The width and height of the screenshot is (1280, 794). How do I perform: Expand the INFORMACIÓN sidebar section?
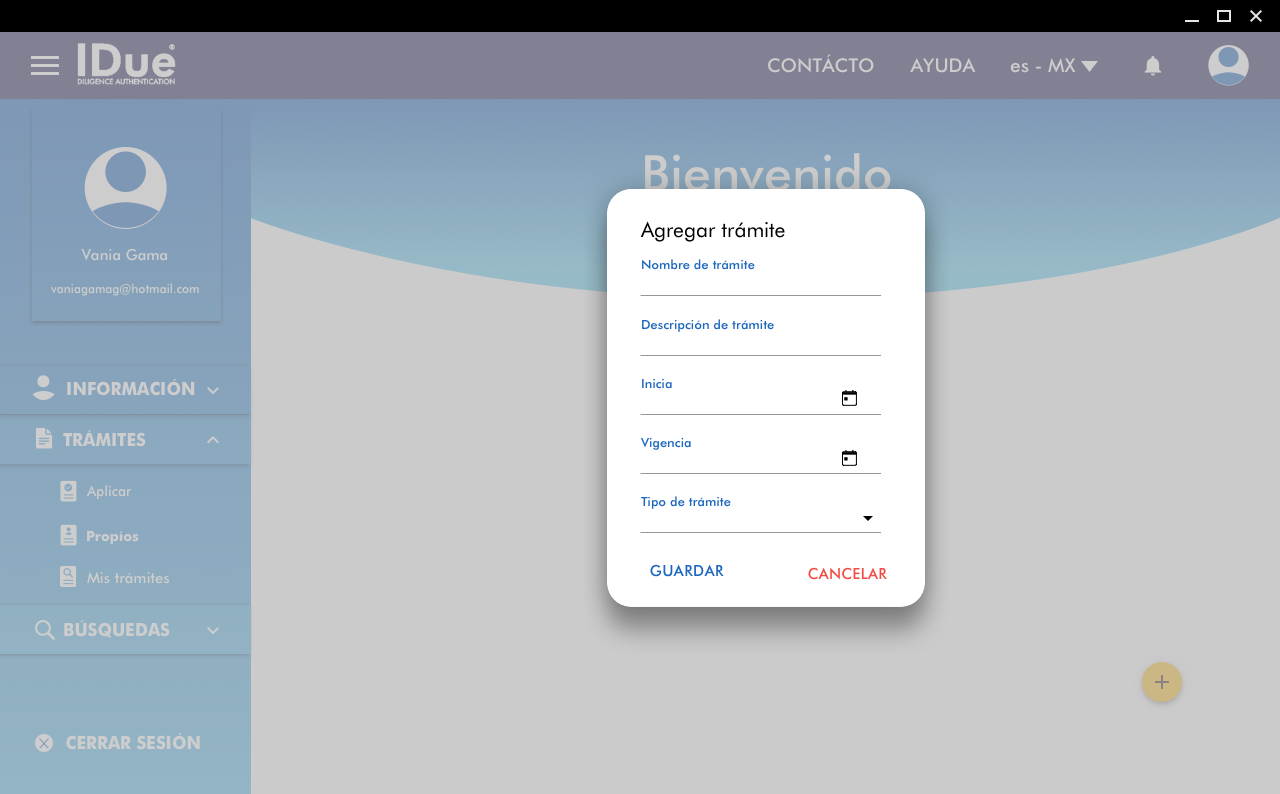(125, 389)
